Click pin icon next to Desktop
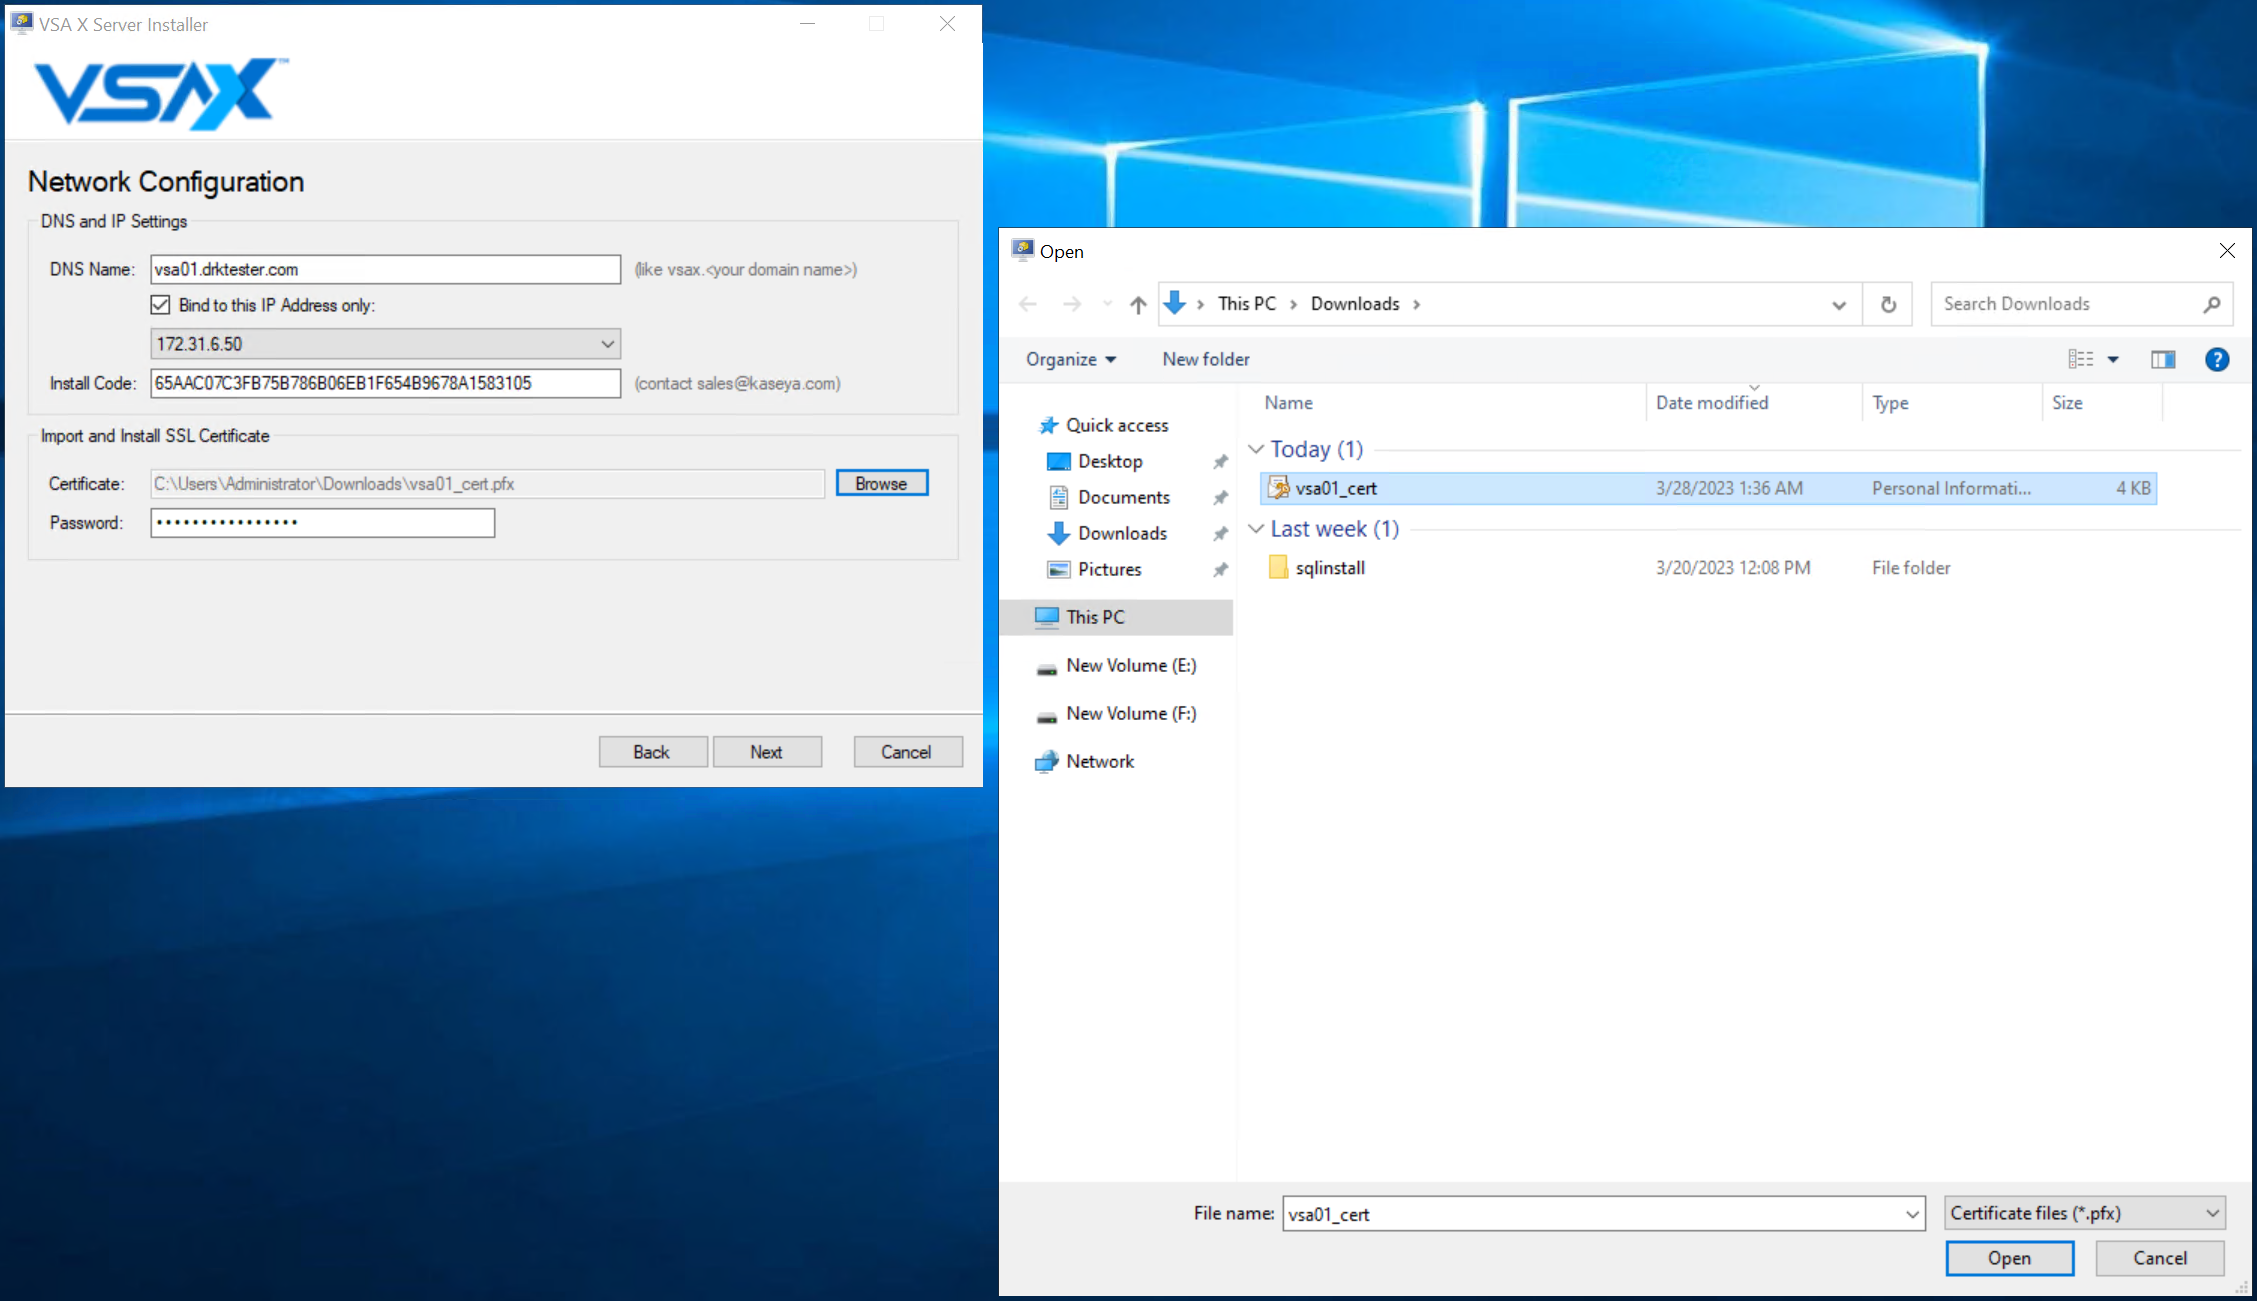Viewport: 2257px width, 1301px height. pos(1220,462)
